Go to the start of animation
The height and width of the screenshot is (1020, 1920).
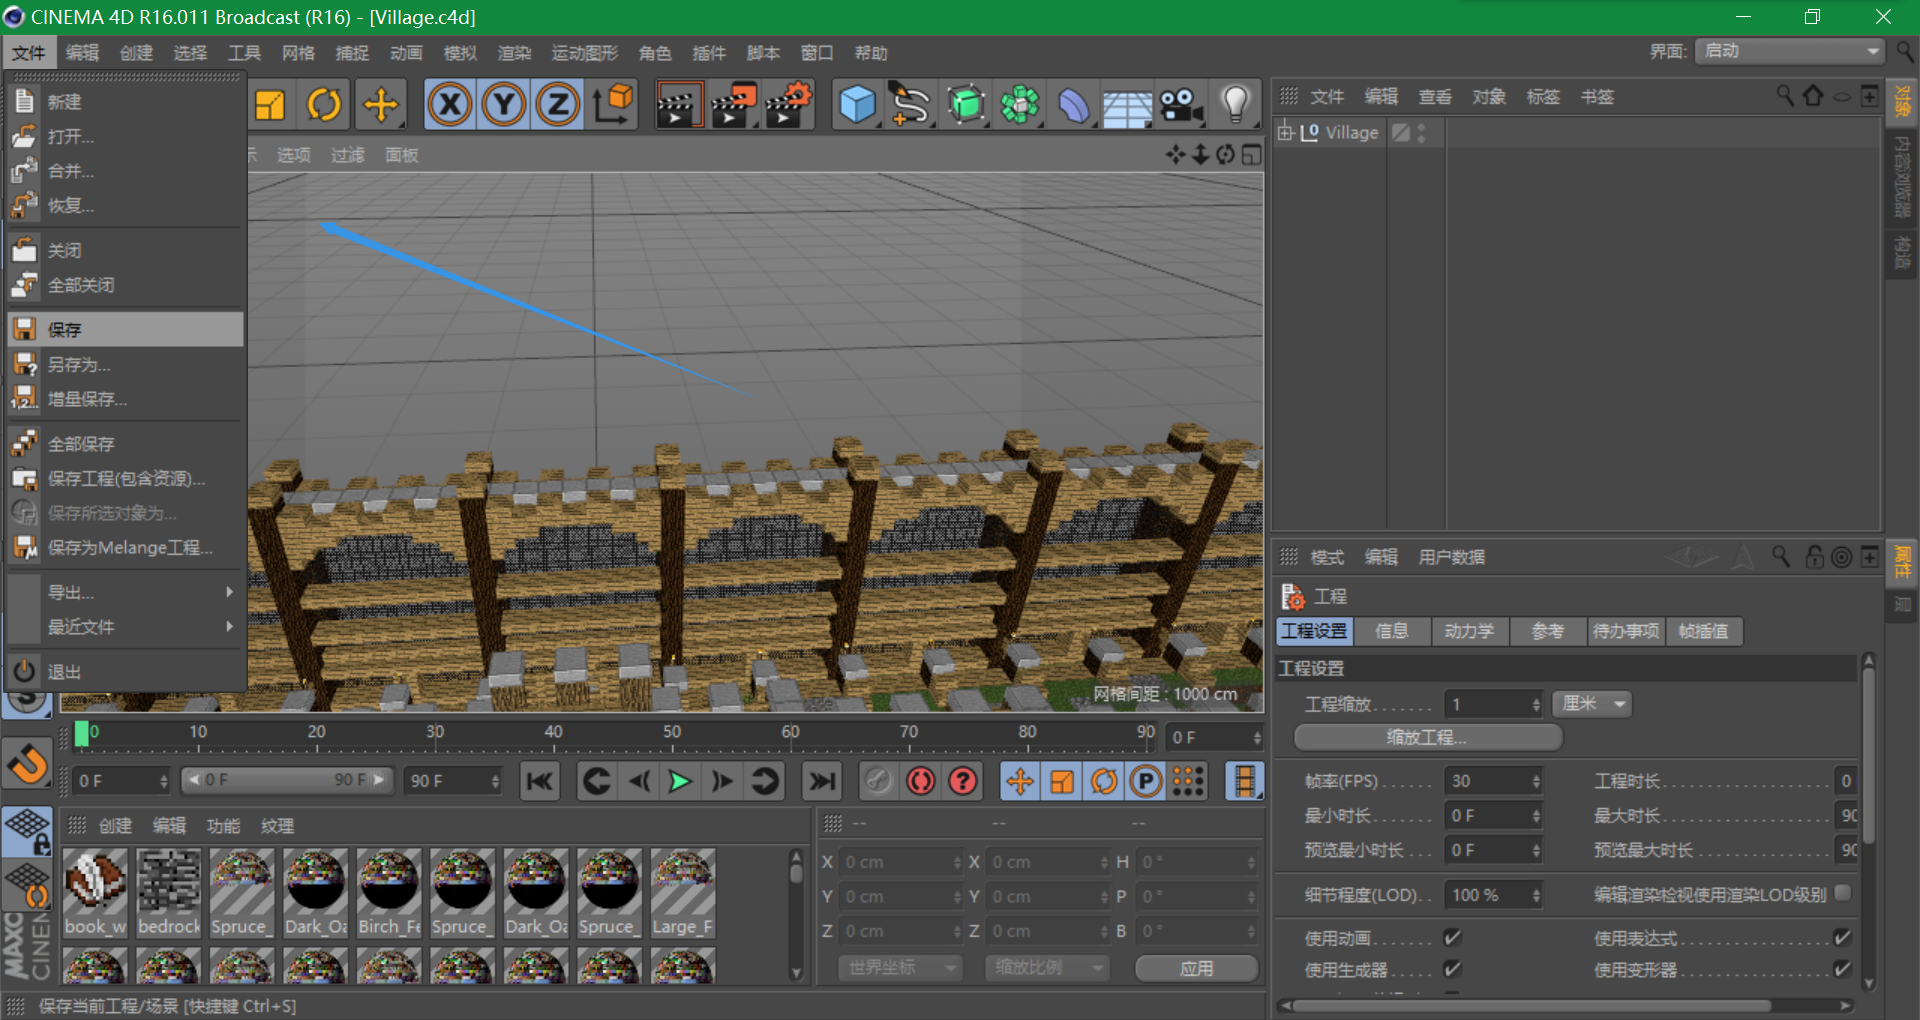pyautogui.click(x=540, y=781)
